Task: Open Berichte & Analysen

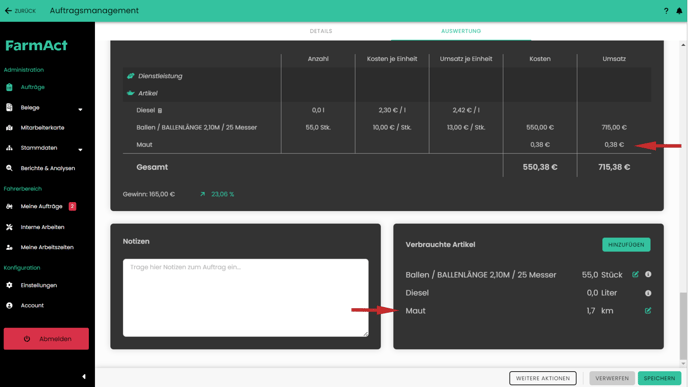Action: [x=47, y=168]
